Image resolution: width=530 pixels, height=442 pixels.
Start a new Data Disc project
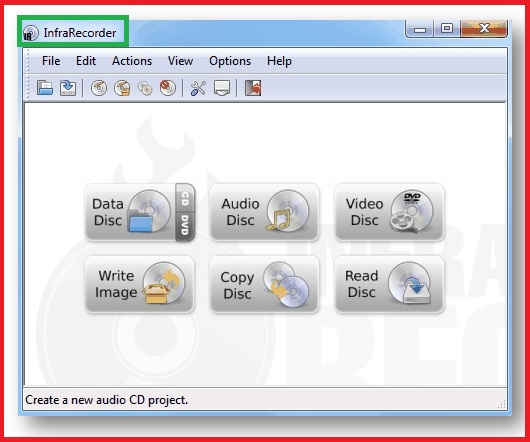(130, 212)
